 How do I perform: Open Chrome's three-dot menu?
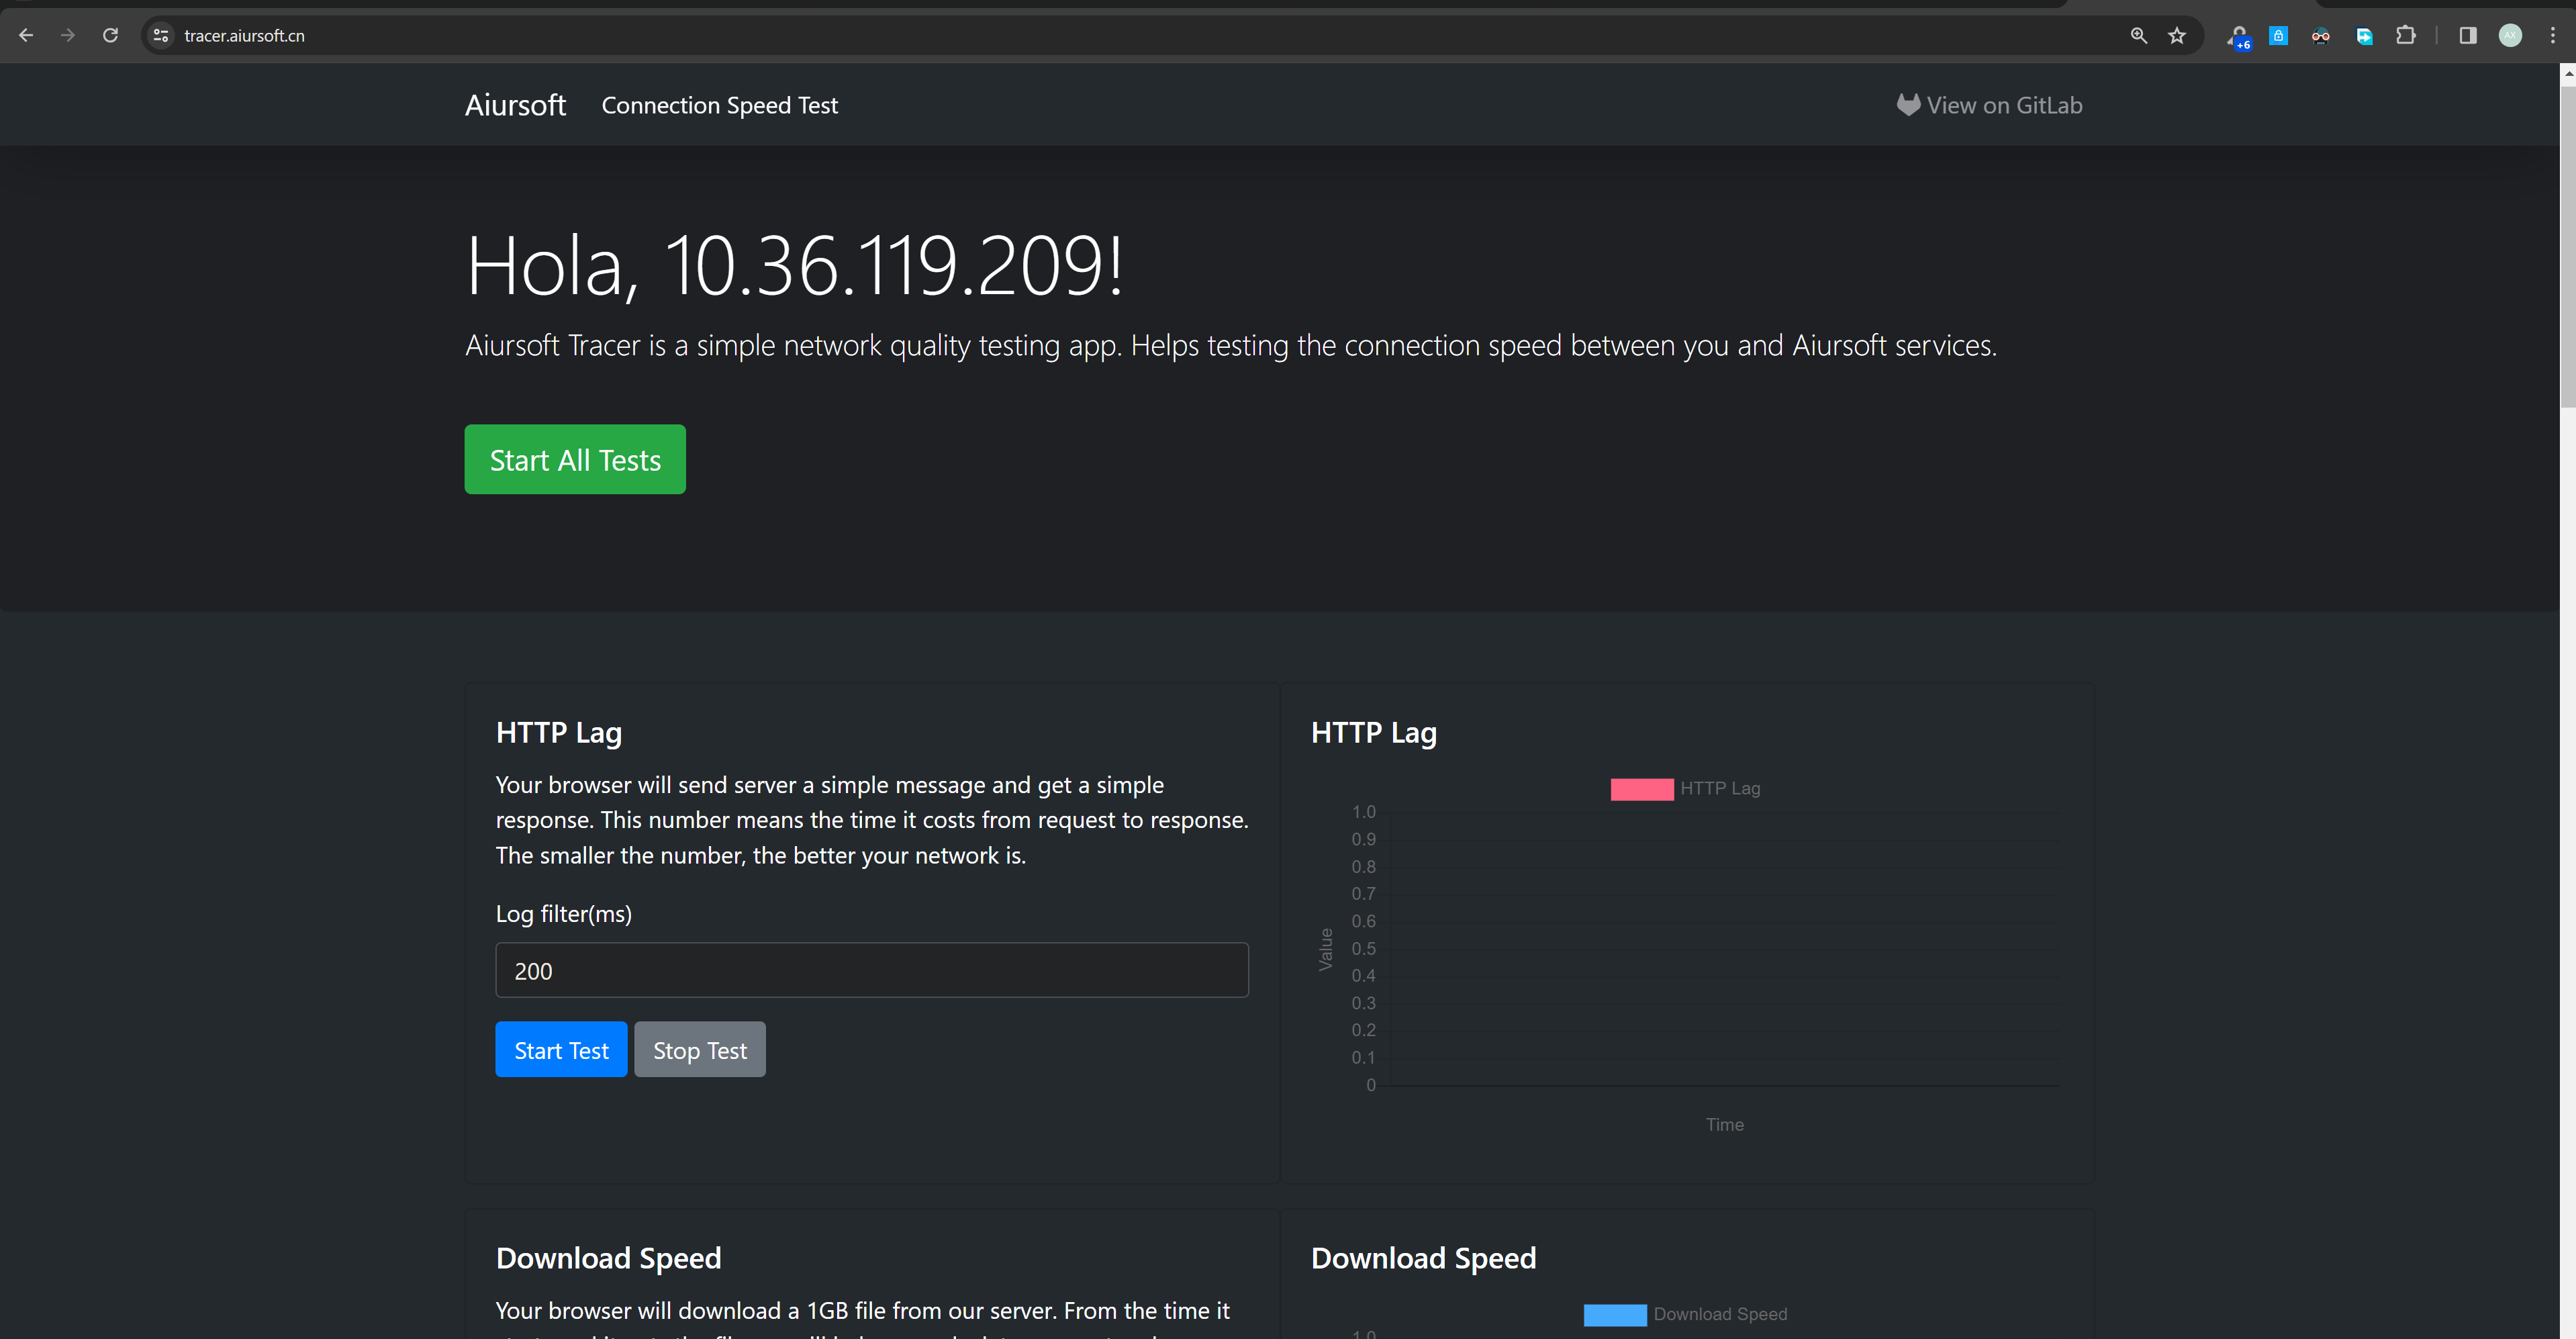2552,35
